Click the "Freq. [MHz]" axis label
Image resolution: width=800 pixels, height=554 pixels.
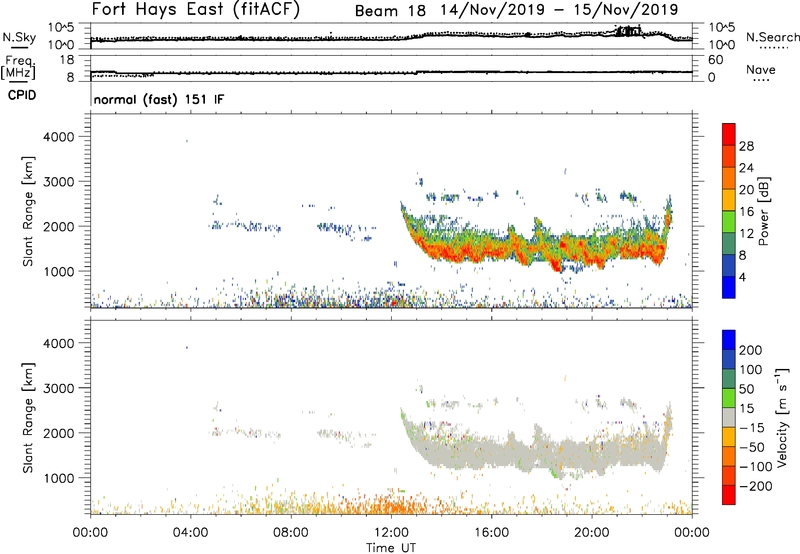pos(19,67)
